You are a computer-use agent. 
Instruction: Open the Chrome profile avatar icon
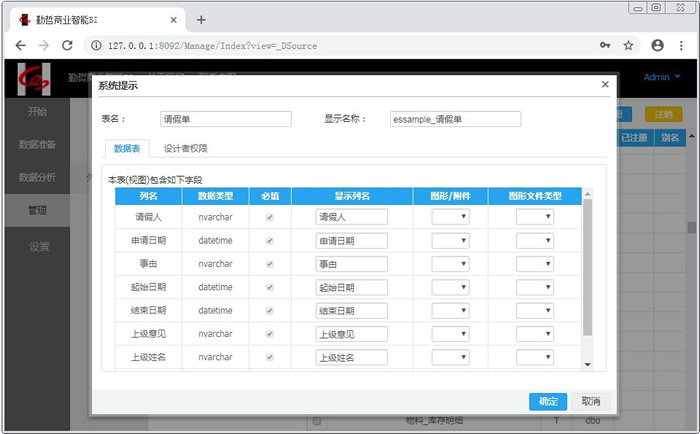(657, 45)
